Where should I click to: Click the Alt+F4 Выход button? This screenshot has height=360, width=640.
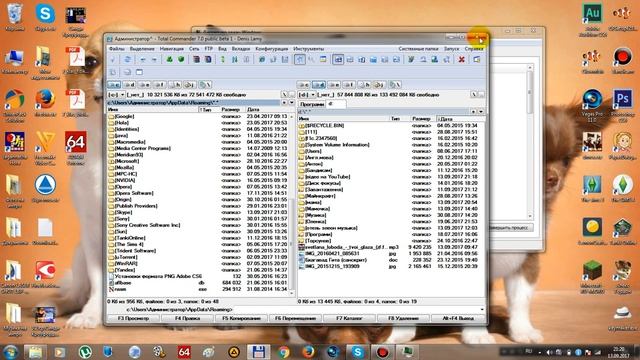coord(458,318)
